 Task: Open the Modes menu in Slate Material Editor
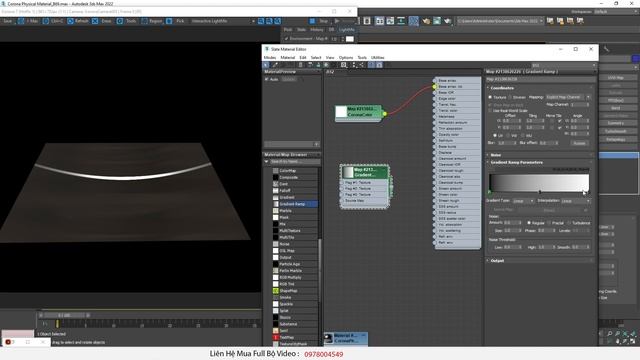click(x=270, y=58)
